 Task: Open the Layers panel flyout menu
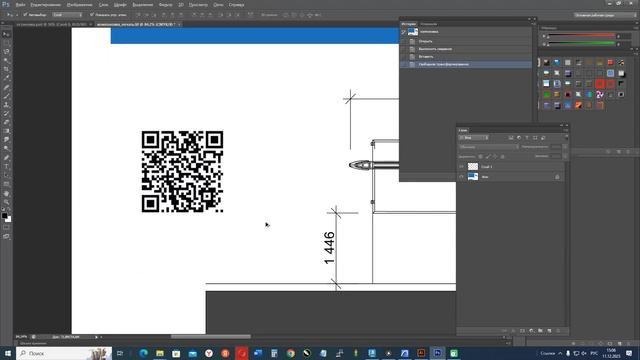tap(566, 130)
